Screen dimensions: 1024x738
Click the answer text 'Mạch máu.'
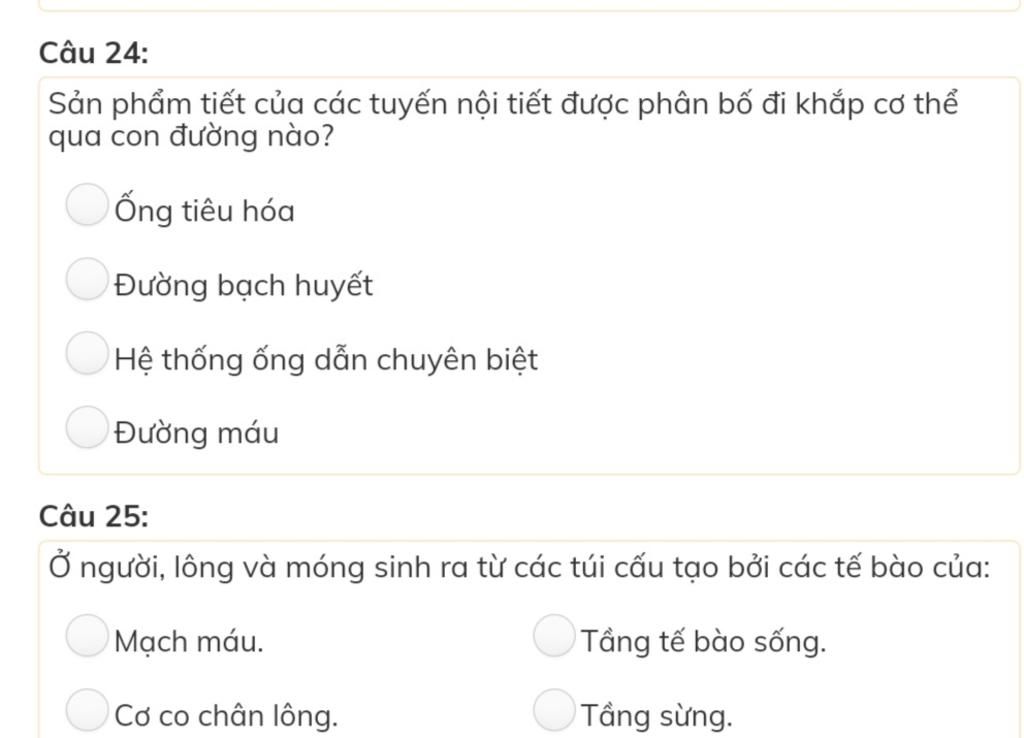coord(189,641)
